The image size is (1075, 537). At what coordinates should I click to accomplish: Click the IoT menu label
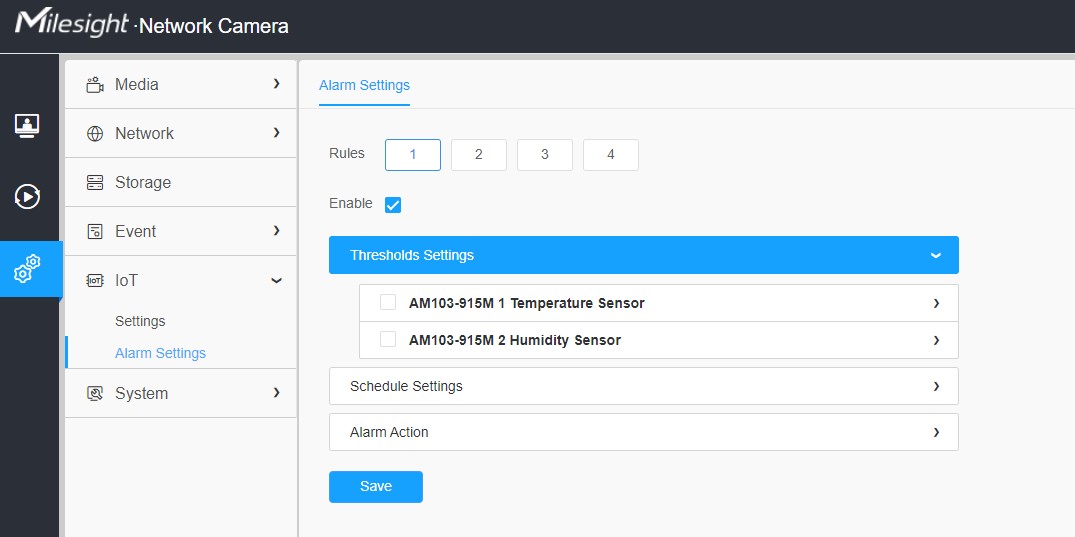(x=126, y=281)
